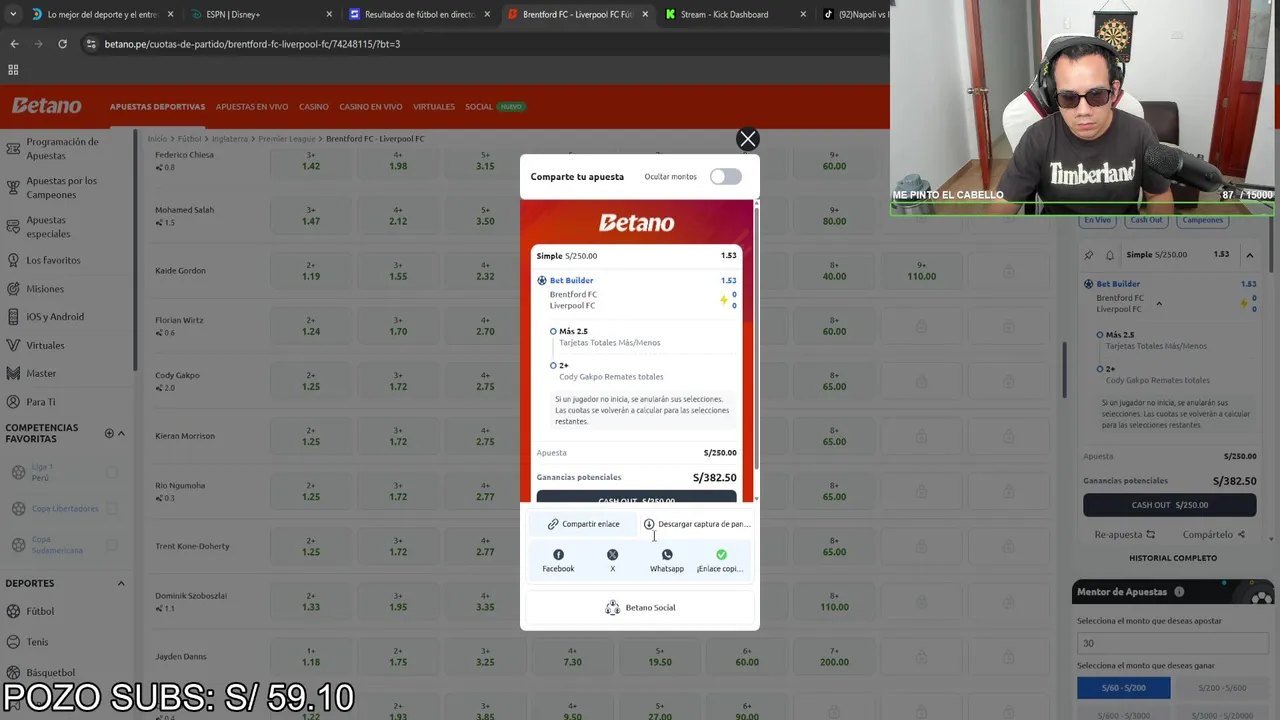Image resolution: width=1280 pixels, height=720 pixels.
Task: Click the Premier League breadcrumb
Action: click(x=286, y=139)
